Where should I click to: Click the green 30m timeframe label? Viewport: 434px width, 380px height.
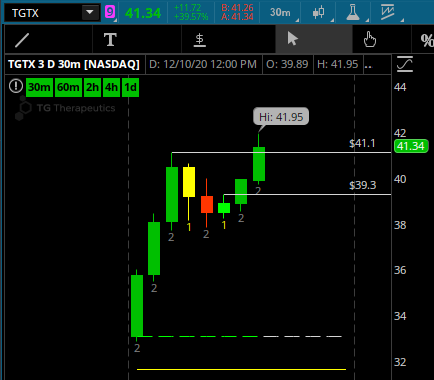(39, 87)
